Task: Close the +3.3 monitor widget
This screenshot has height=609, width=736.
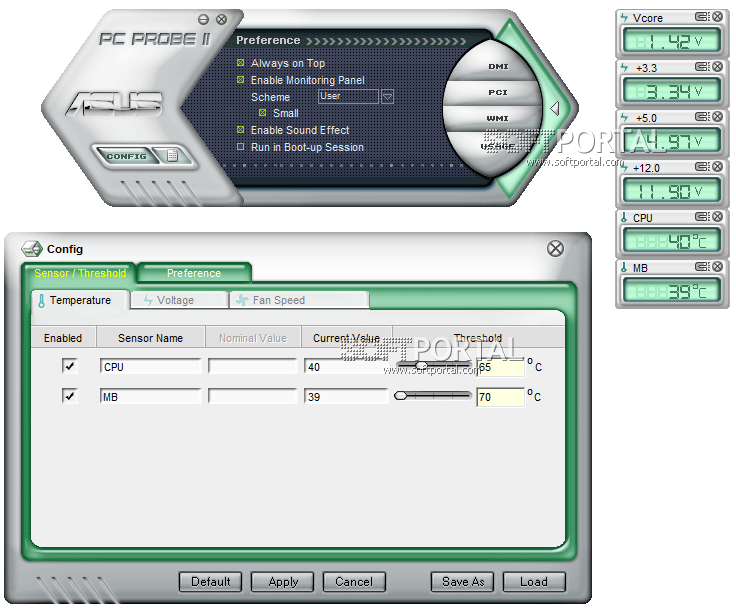Action: pyautogui.click(x=718, y=67)
